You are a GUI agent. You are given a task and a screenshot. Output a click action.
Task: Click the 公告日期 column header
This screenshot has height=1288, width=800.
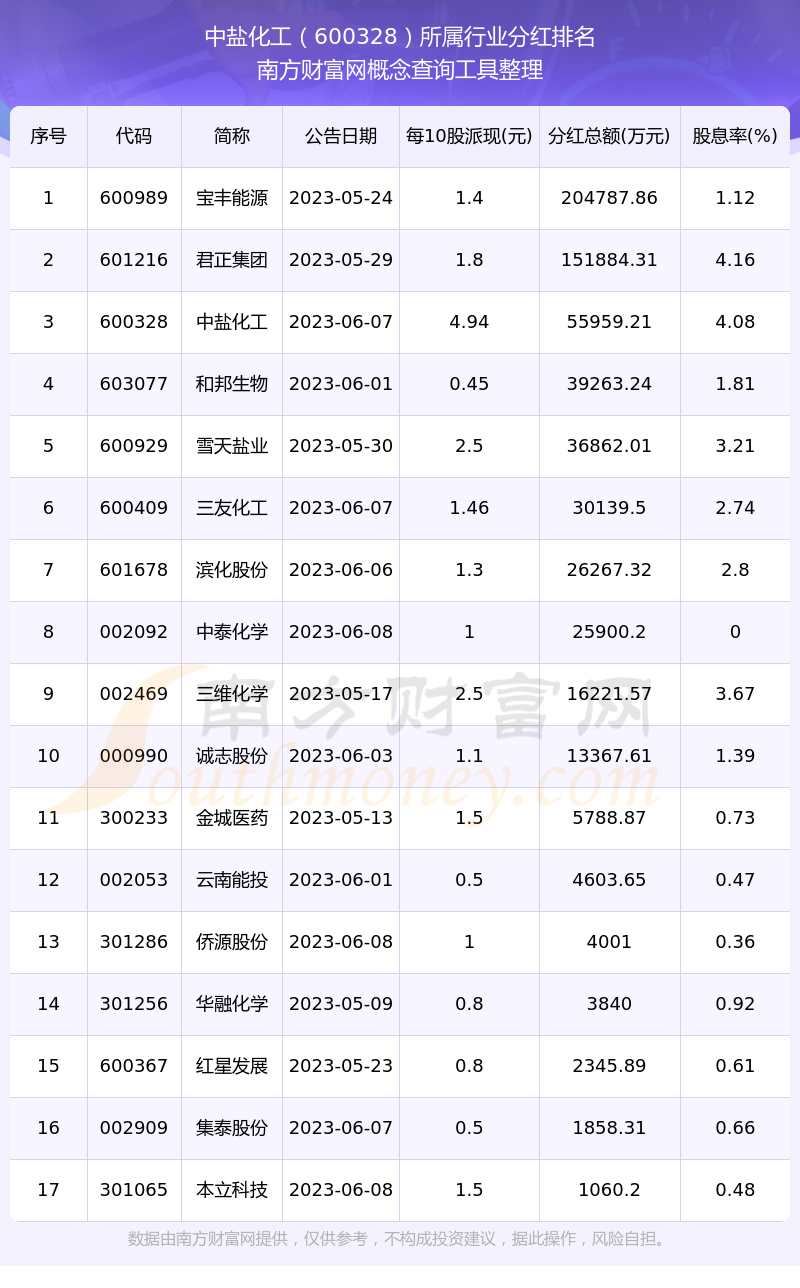[x=341, y=136]
